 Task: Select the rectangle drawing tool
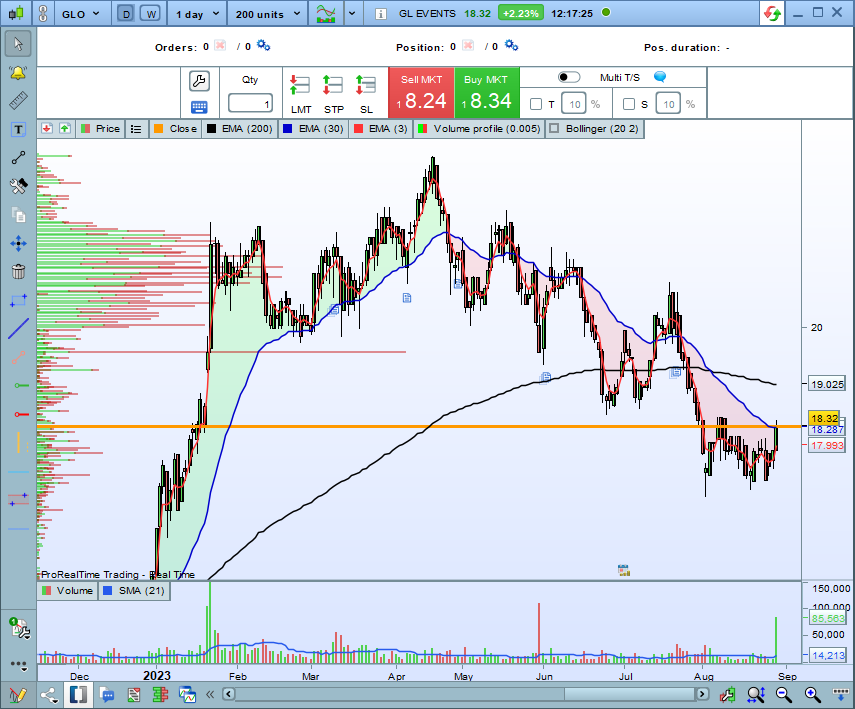pyautogui.click(x=18, y=300)
